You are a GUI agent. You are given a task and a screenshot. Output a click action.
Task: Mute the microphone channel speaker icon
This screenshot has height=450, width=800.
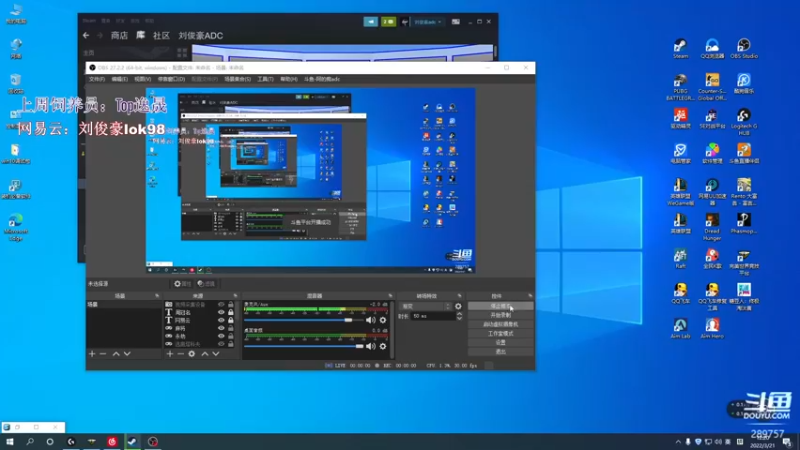[370, 320]
